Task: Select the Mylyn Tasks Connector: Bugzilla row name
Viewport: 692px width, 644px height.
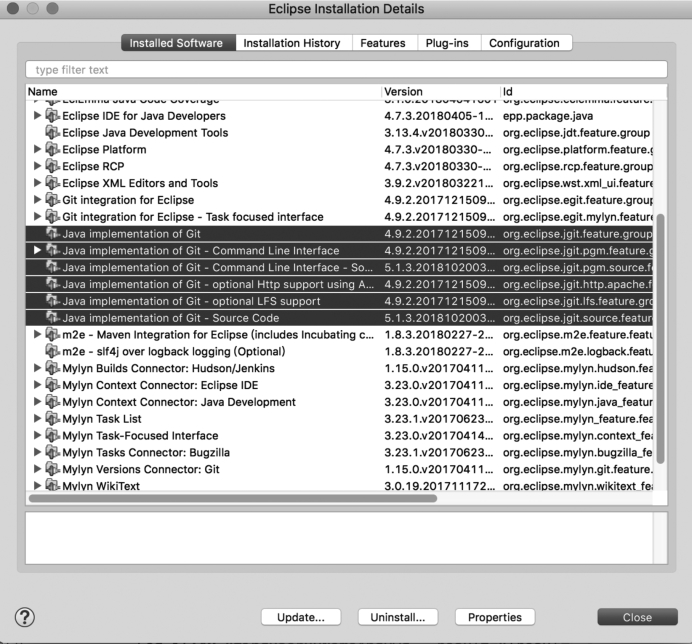Action: 146,452
